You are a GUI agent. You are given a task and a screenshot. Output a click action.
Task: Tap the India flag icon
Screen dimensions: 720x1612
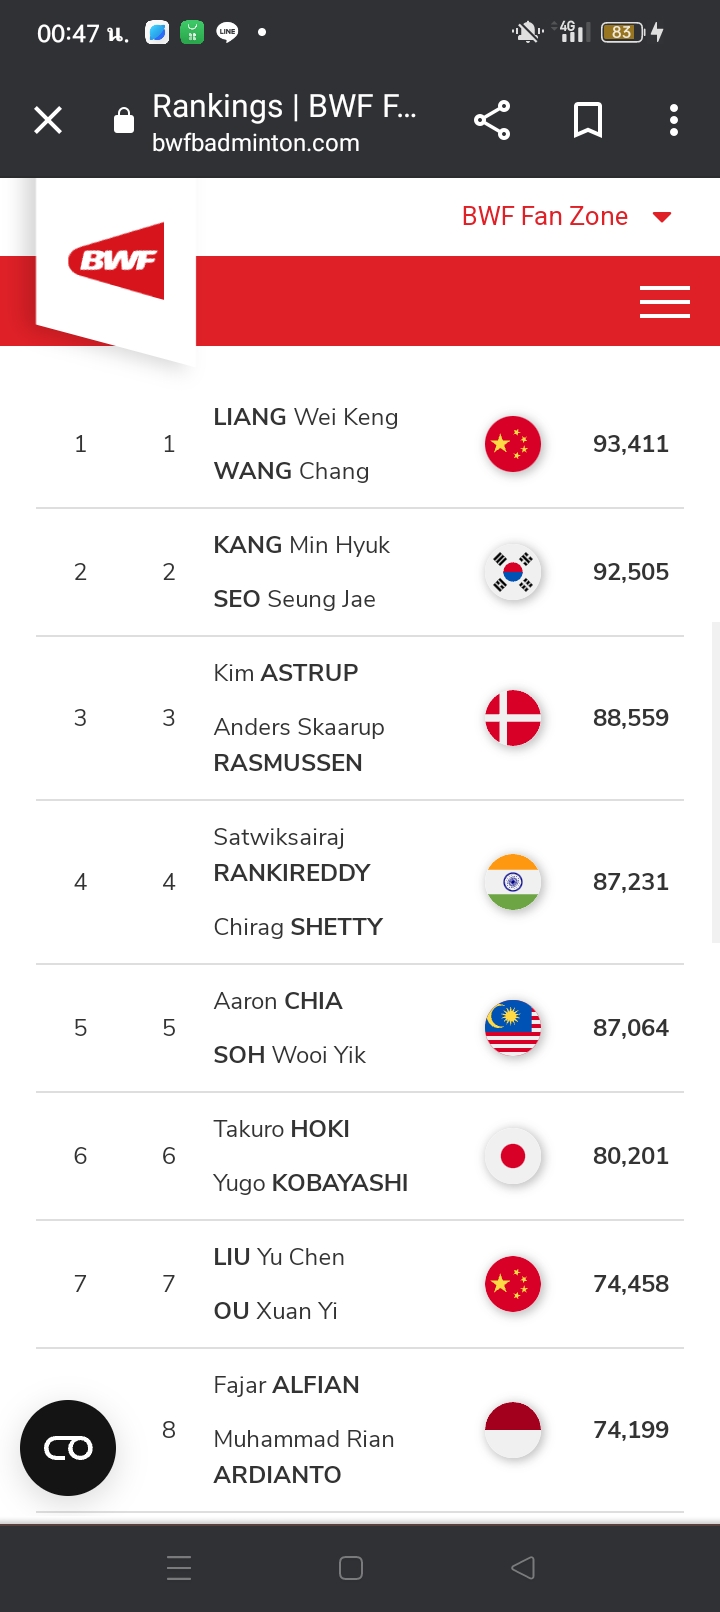tap(513, 882)
